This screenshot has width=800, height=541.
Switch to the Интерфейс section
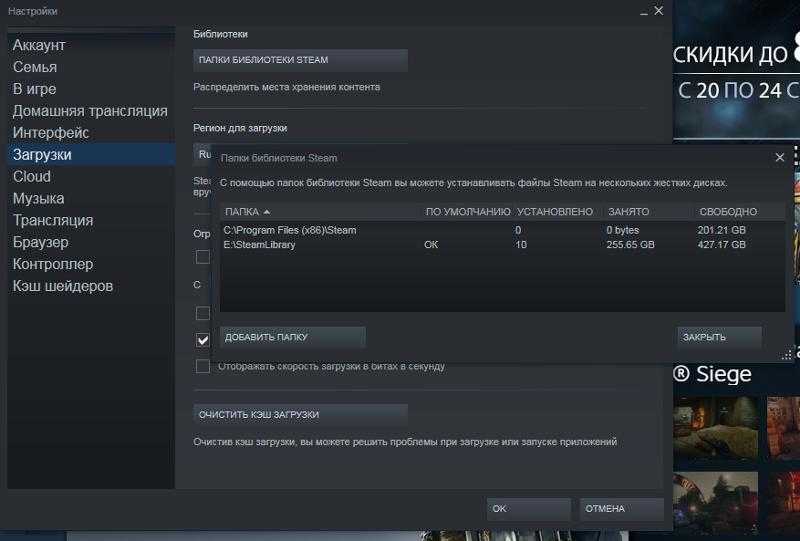(x=51, y=133)
